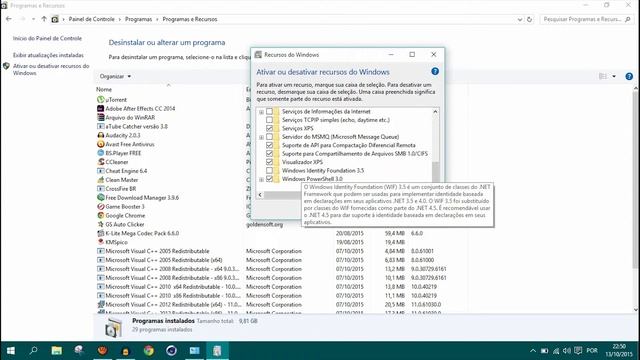Uncheck the Windows PowerShell 3.0 checkbox
The height and width of the screenshot is (360, 640).
(x=269, y=179)
